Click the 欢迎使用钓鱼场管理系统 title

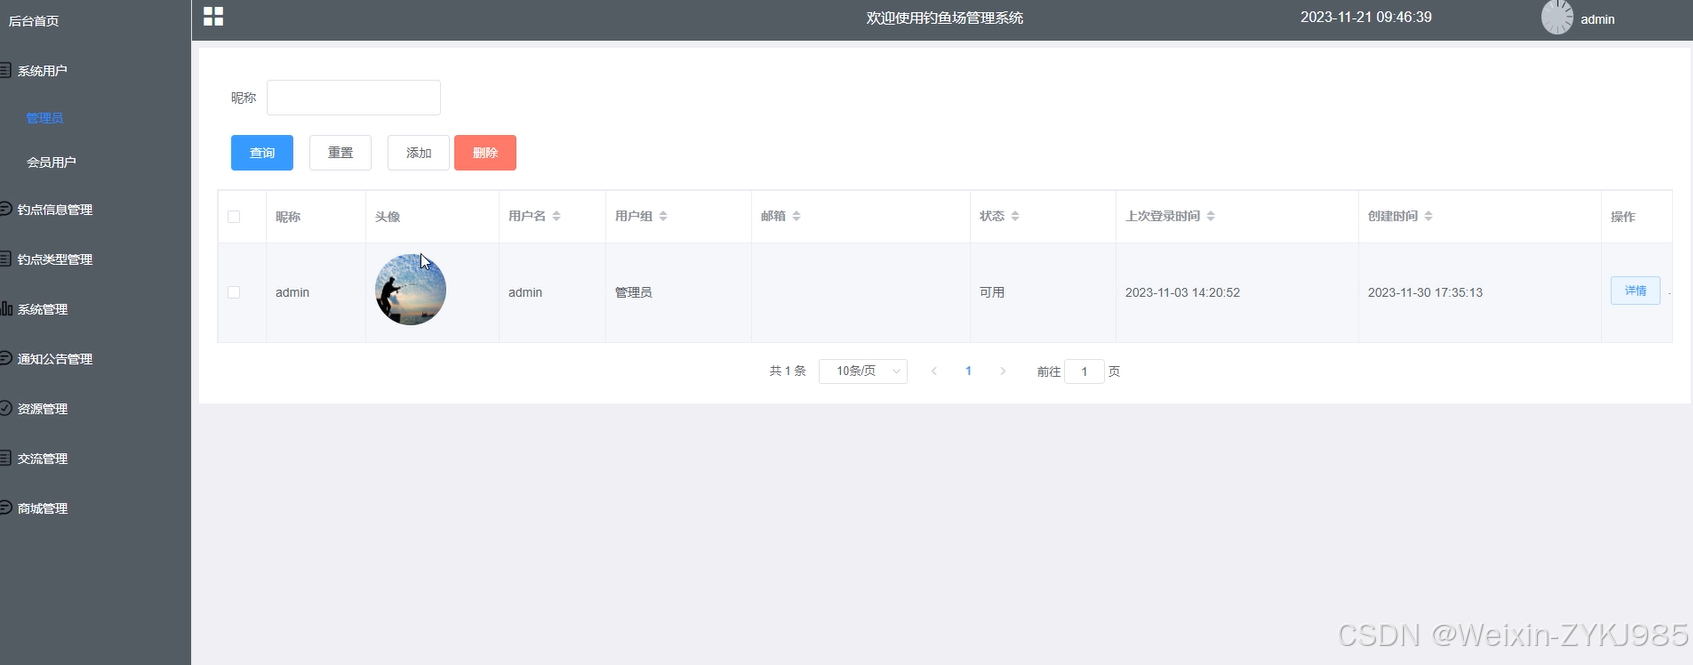coord(945,18)
